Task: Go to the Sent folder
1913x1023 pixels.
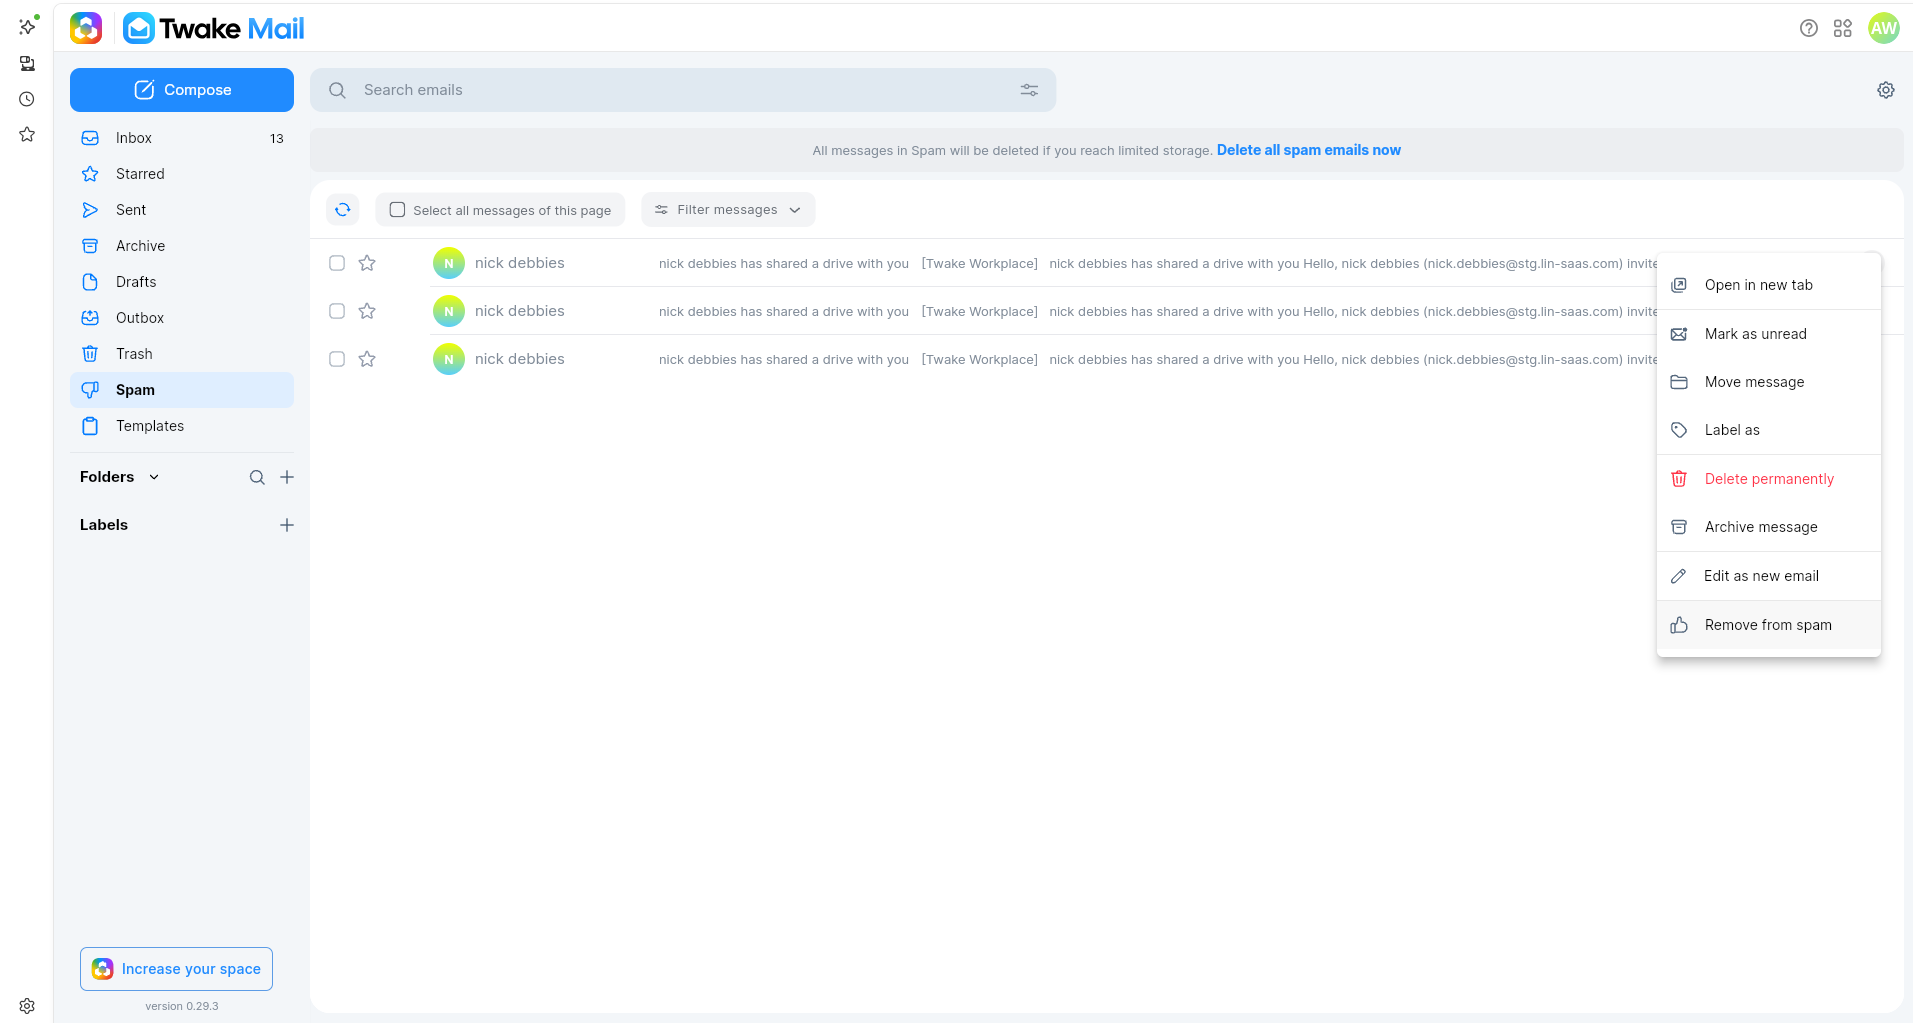Action: pos(182,210)
